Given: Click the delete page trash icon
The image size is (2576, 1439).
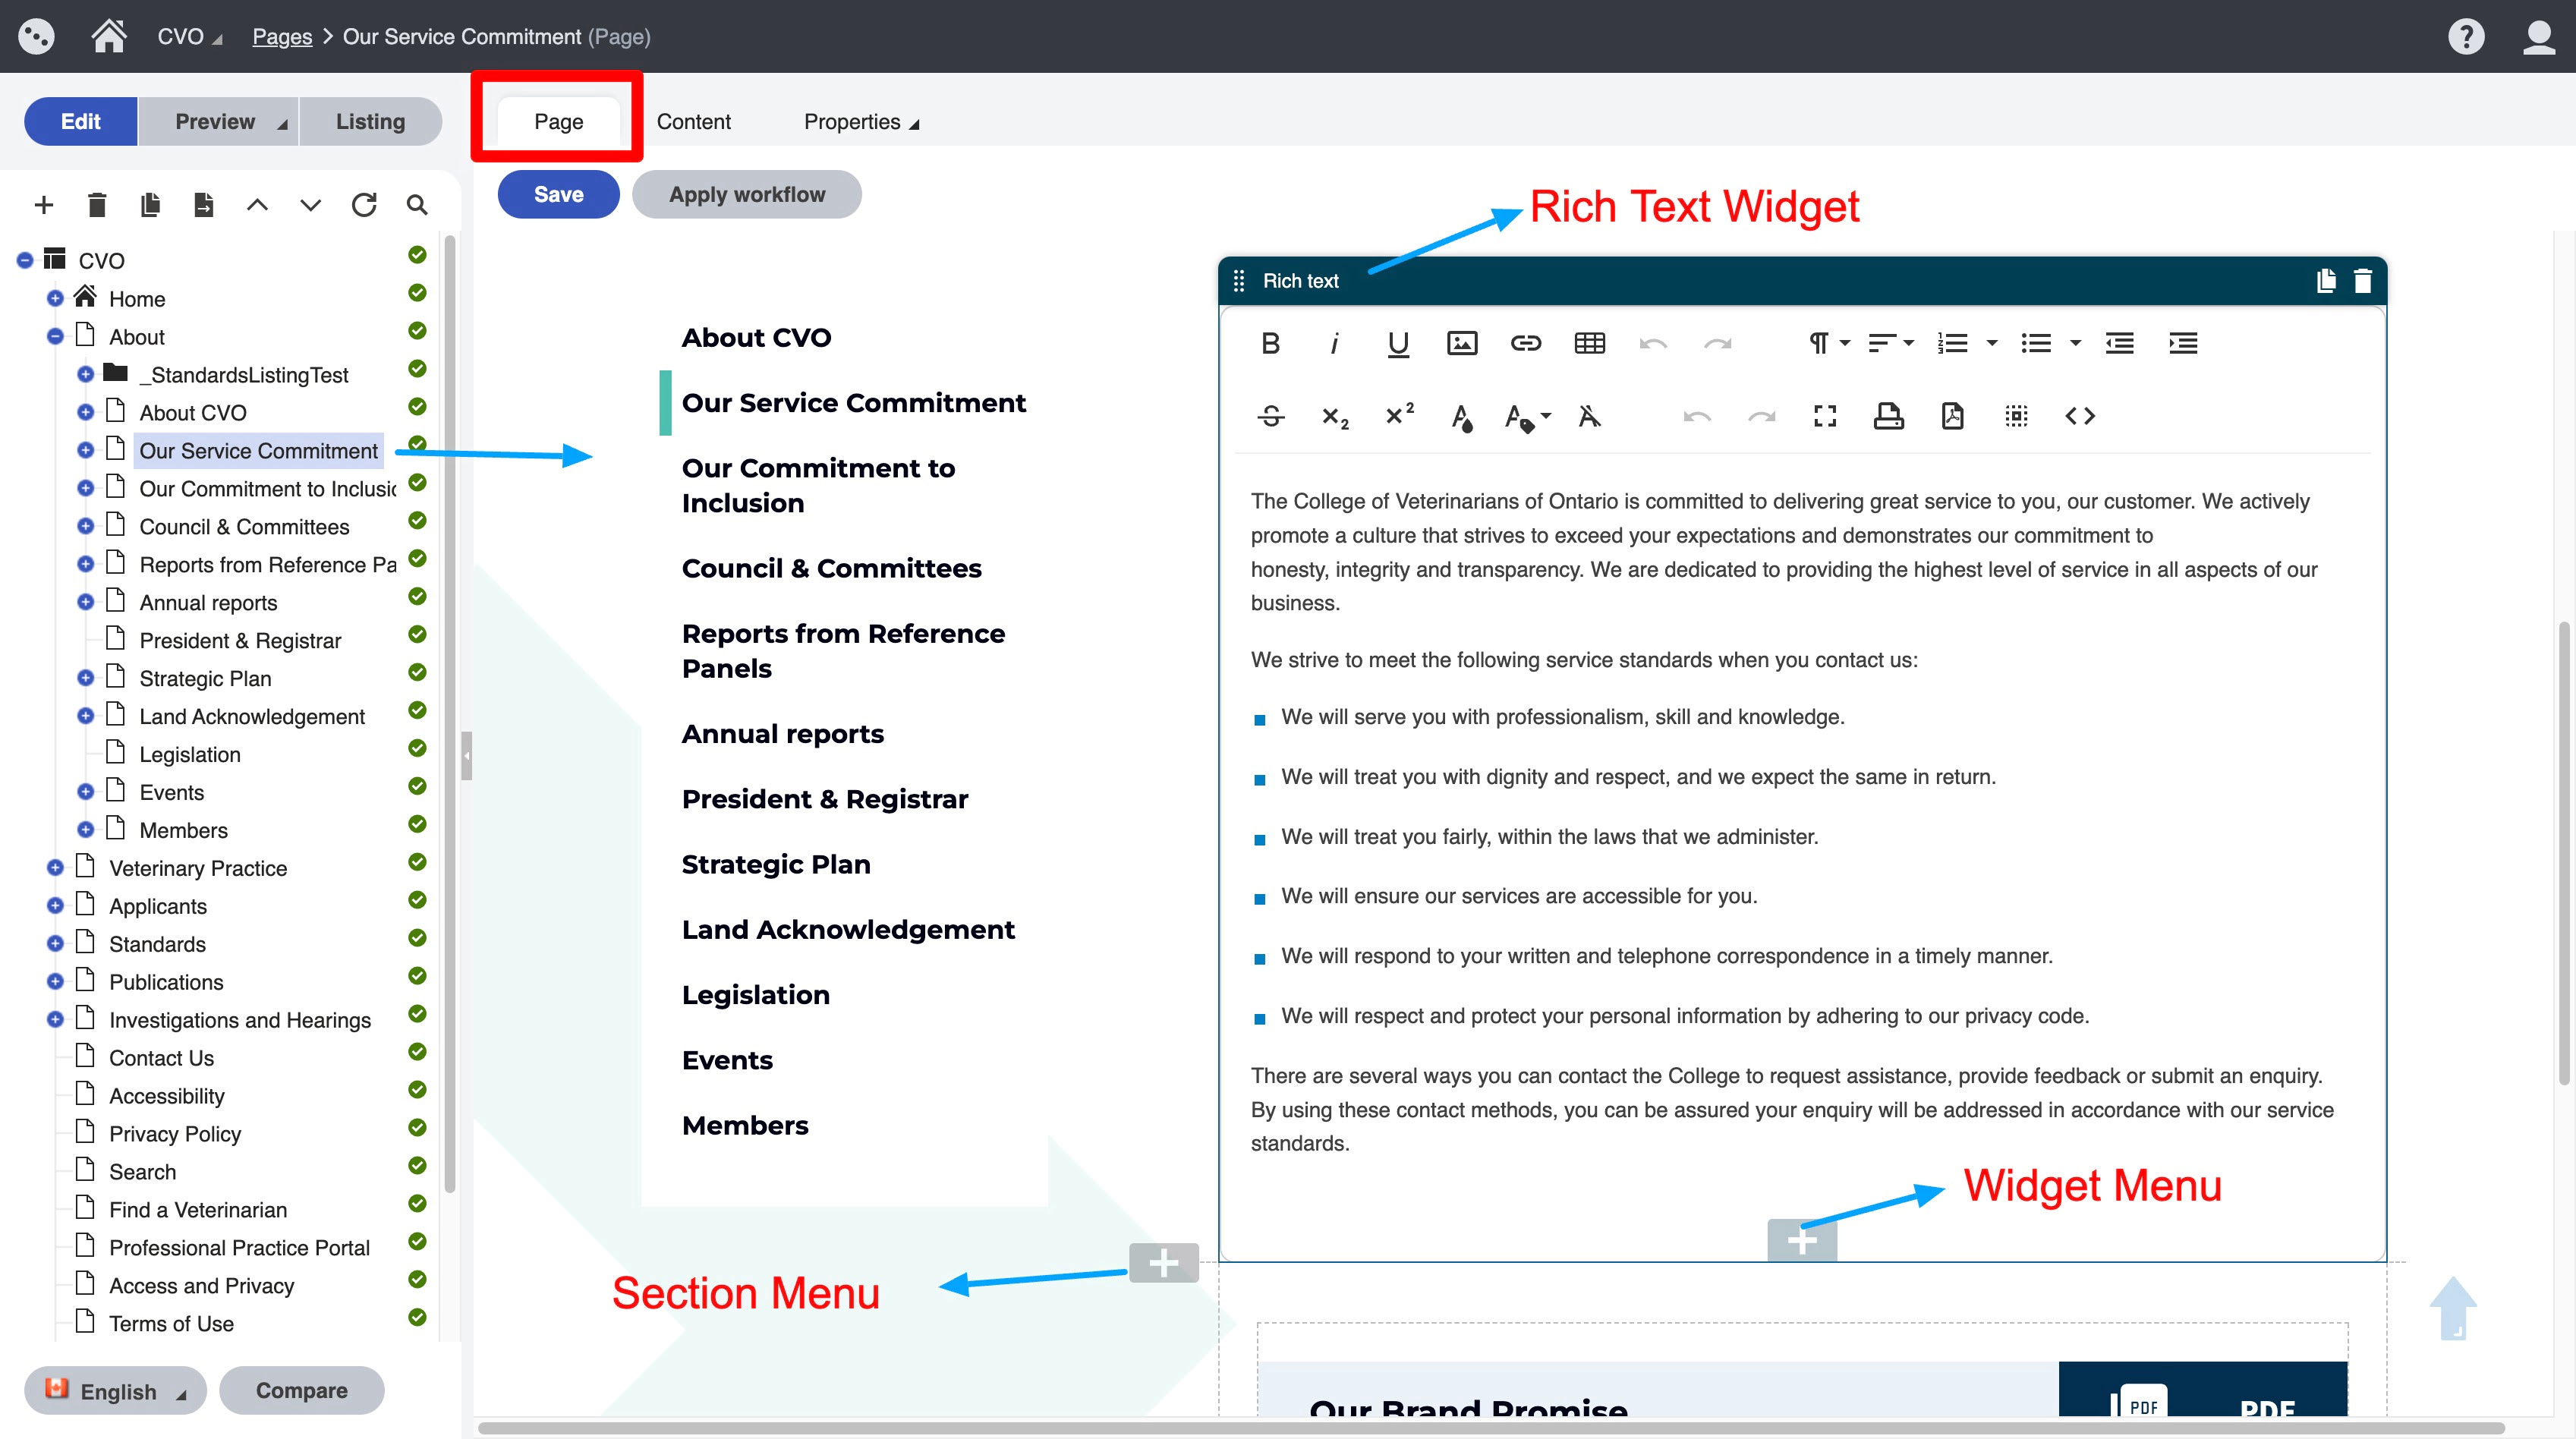Looking at the screenshot, I should tap(97, 205).
